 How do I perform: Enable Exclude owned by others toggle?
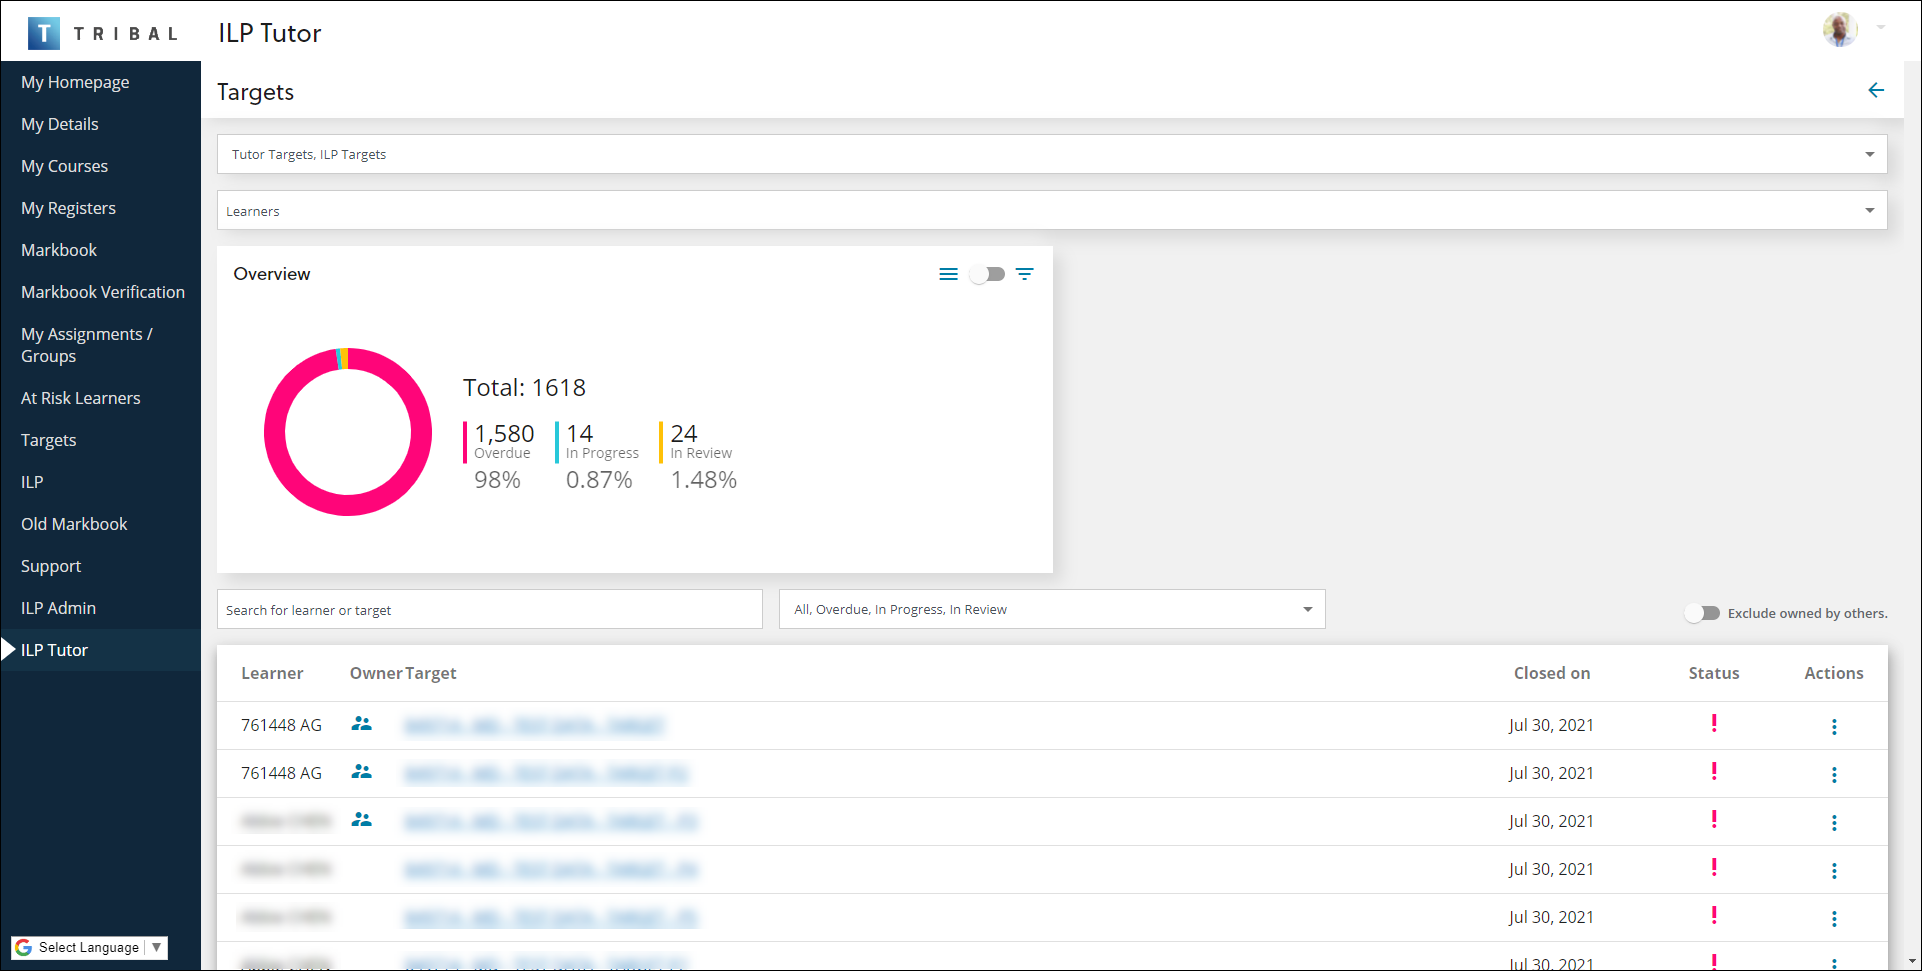(1701, 613)
